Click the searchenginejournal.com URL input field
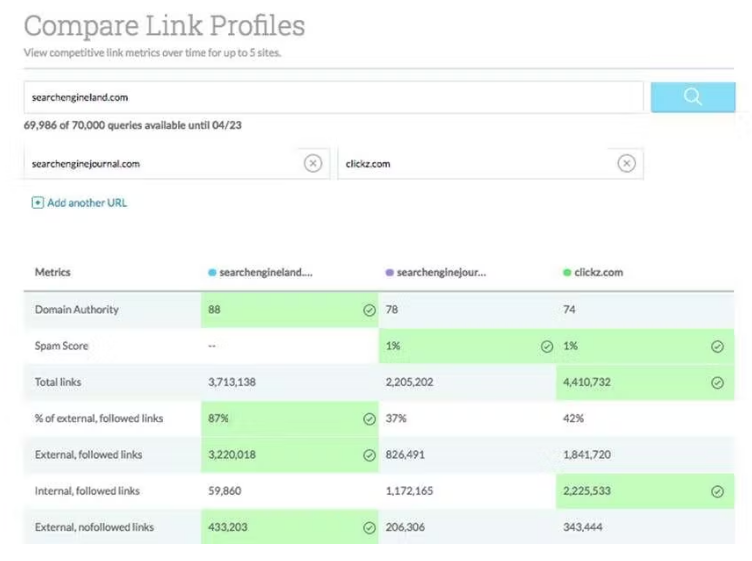The image size is (752, 561). 160,164
